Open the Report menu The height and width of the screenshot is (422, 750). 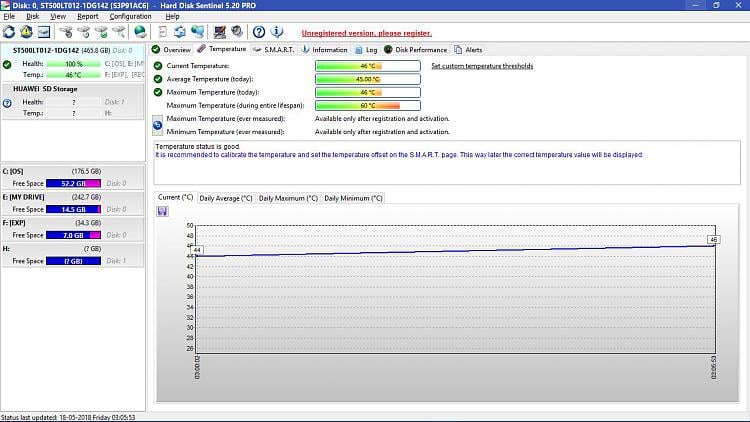tap(88, 17)
